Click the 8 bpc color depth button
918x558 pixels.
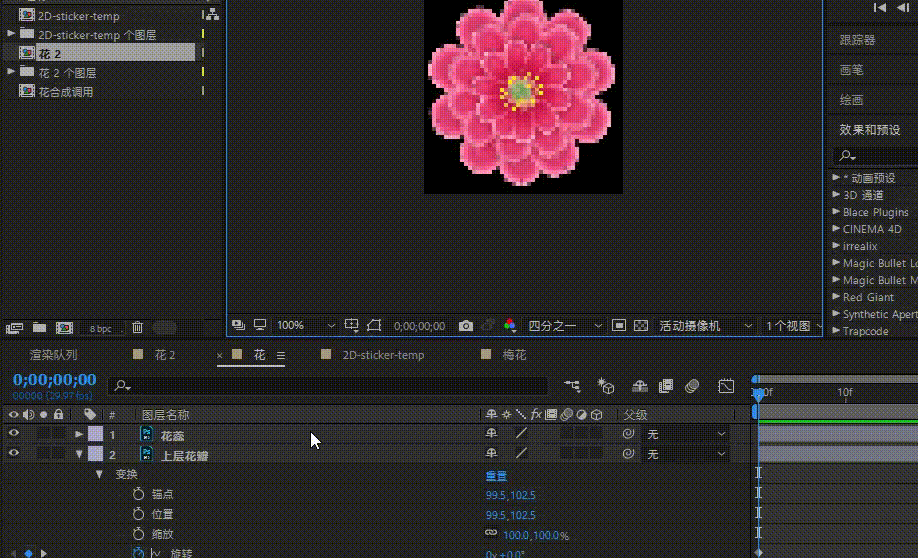point(101,328)
